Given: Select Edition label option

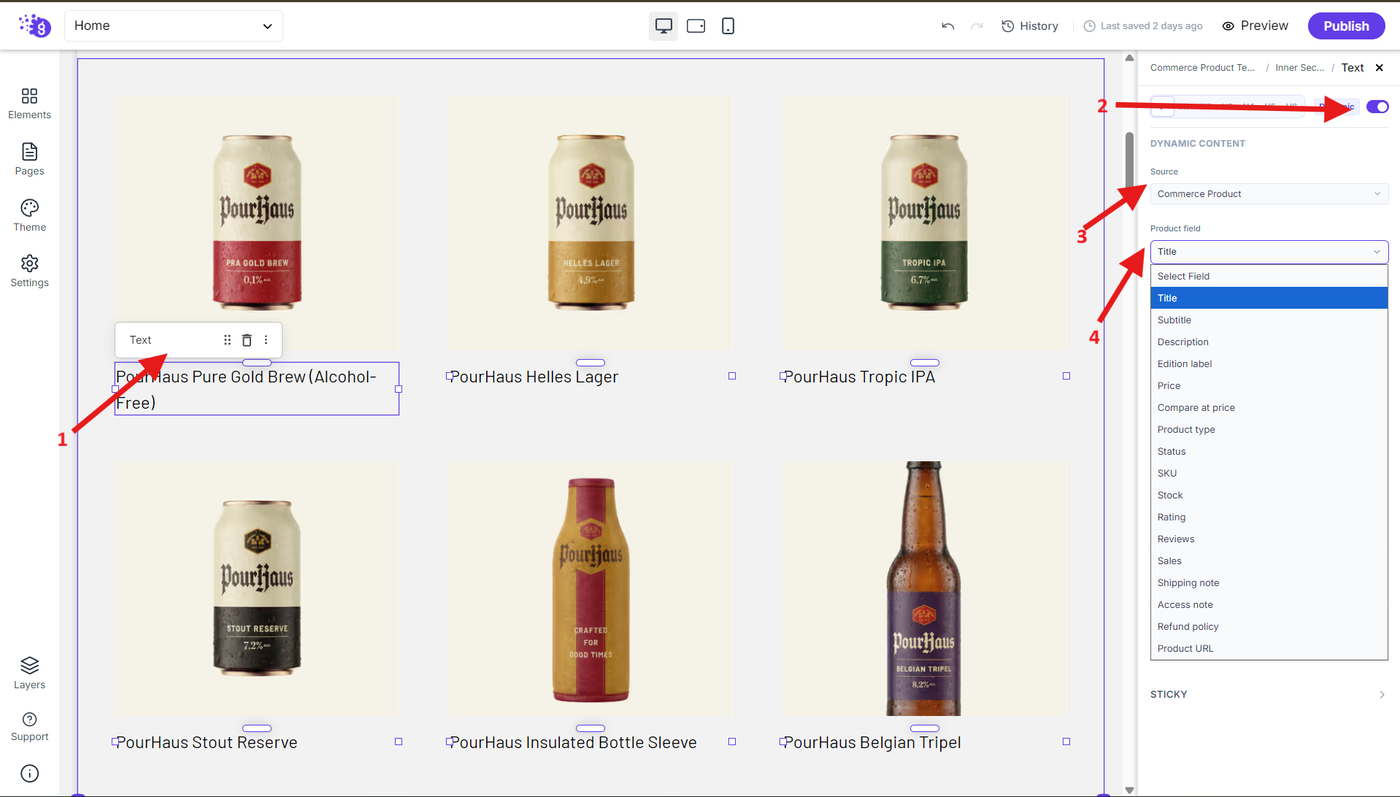Looking at the screenshot, I should tap(1269, 364).
